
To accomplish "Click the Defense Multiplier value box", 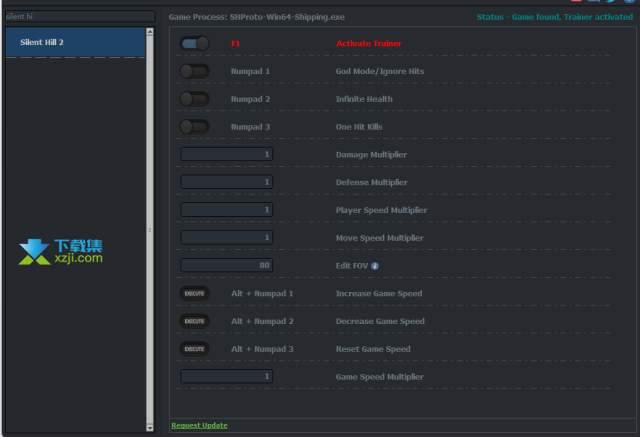I will [227, 182].
